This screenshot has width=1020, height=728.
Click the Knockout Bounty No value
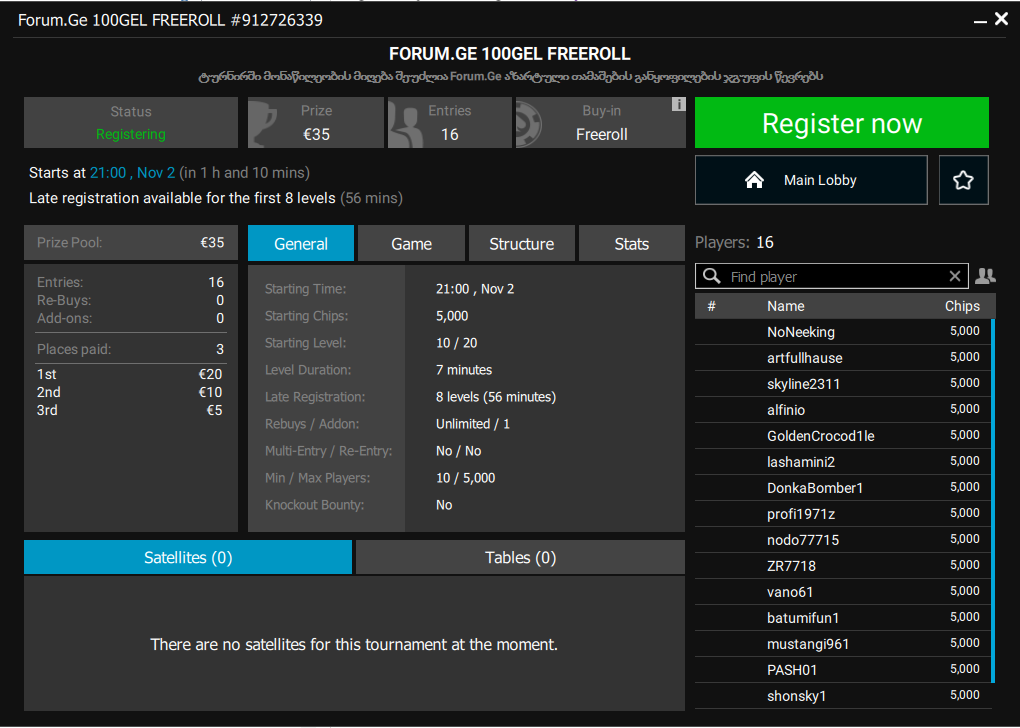tap(444, 505)
